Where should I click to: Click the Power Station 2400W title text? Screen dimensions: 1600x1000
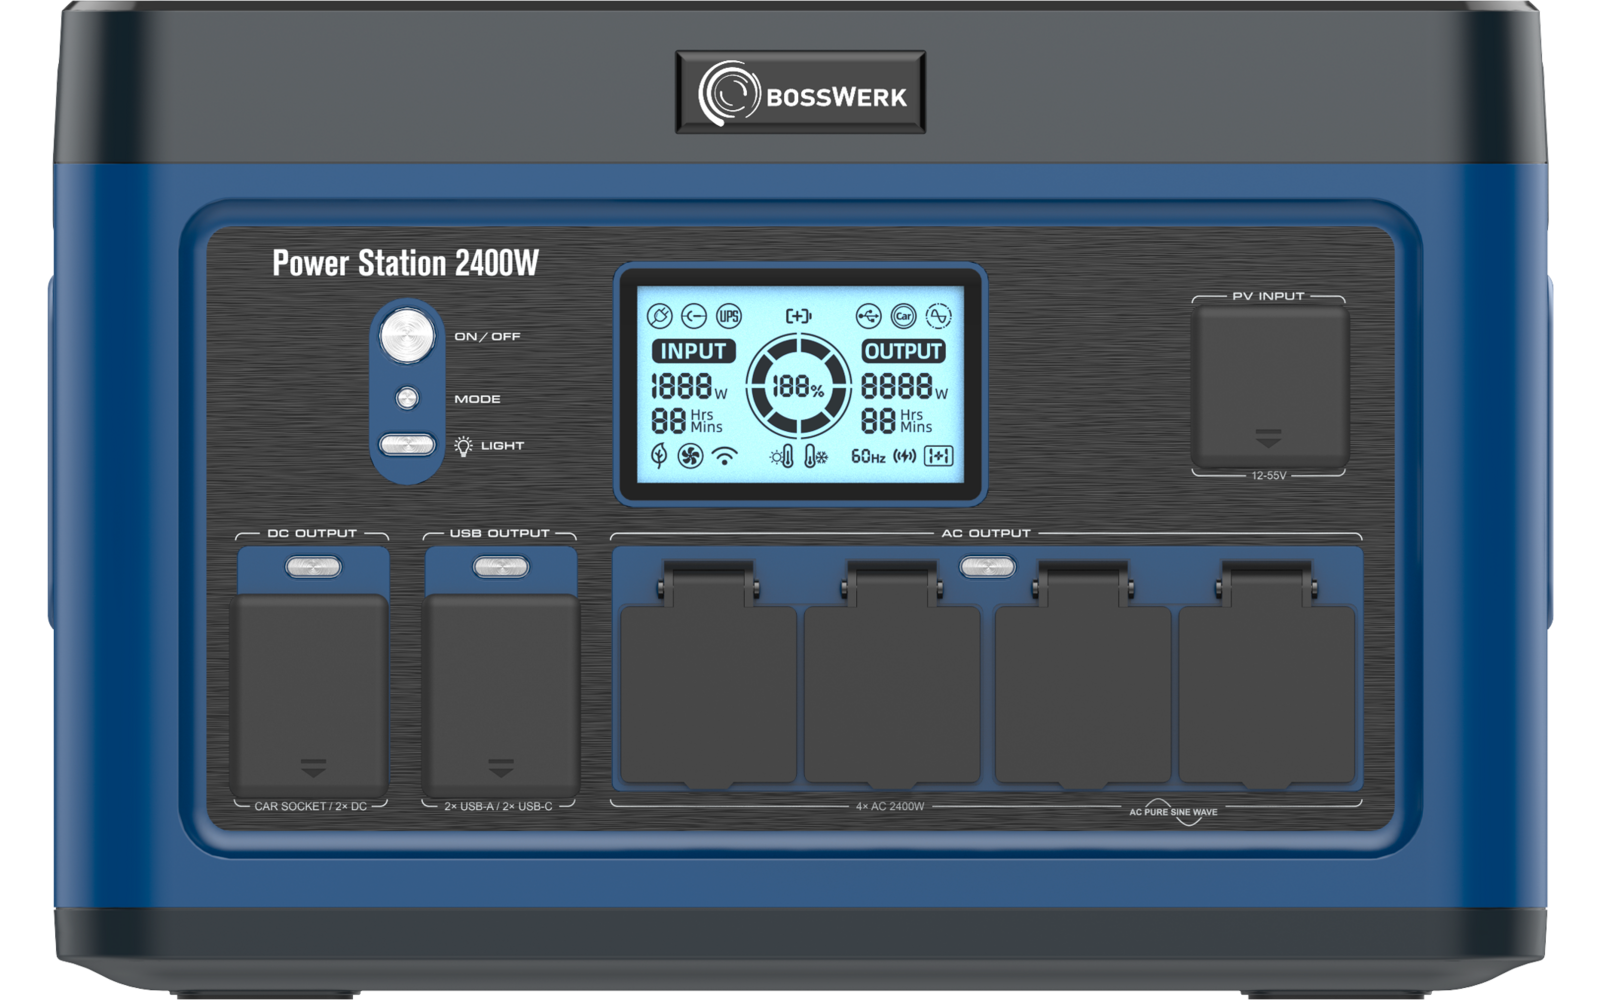point(405,263)
